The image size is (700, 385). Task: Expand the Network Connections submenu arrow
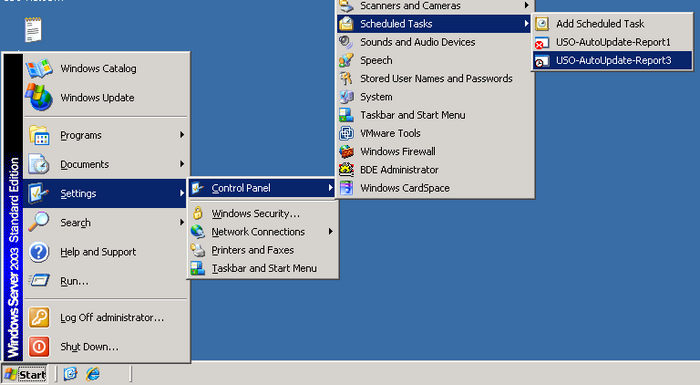(x=330, y=231)
